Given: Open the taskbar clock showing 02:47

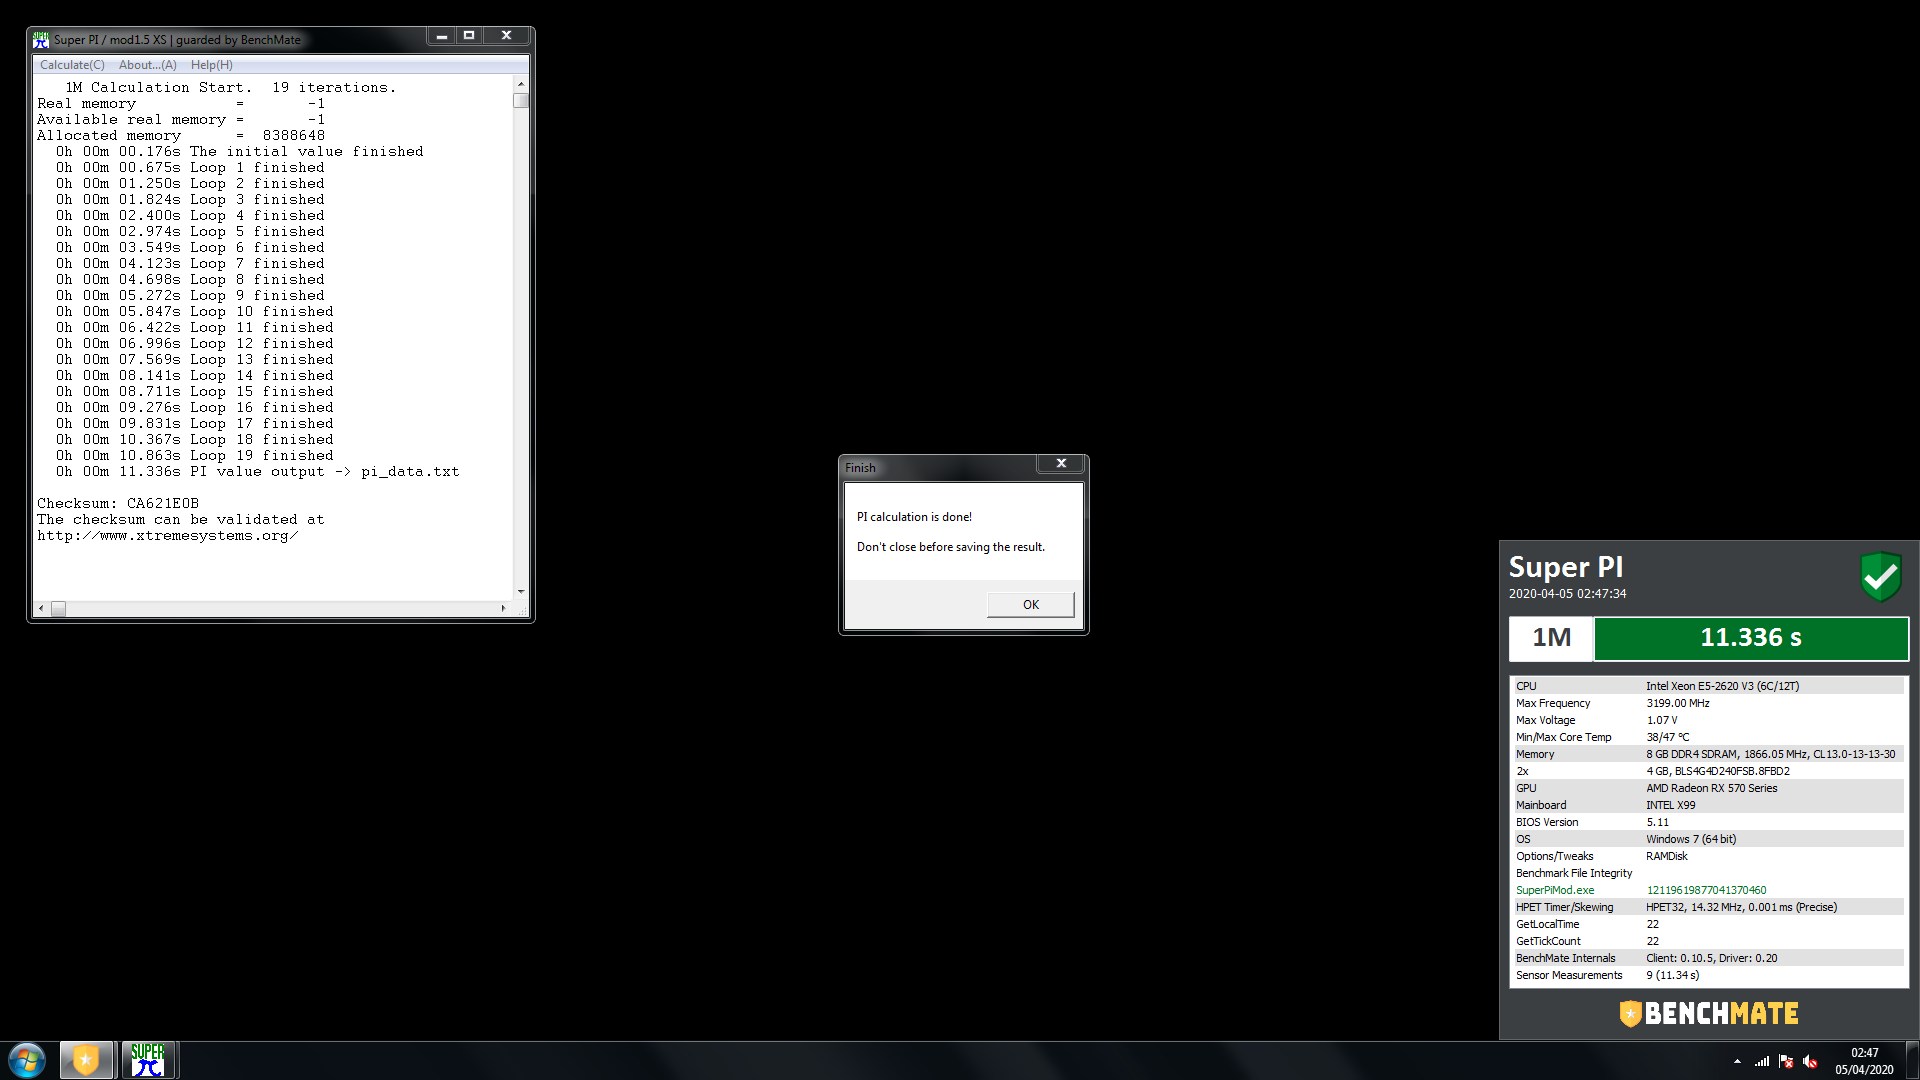Looking at the screenshot, I should pos(1864,1061).
